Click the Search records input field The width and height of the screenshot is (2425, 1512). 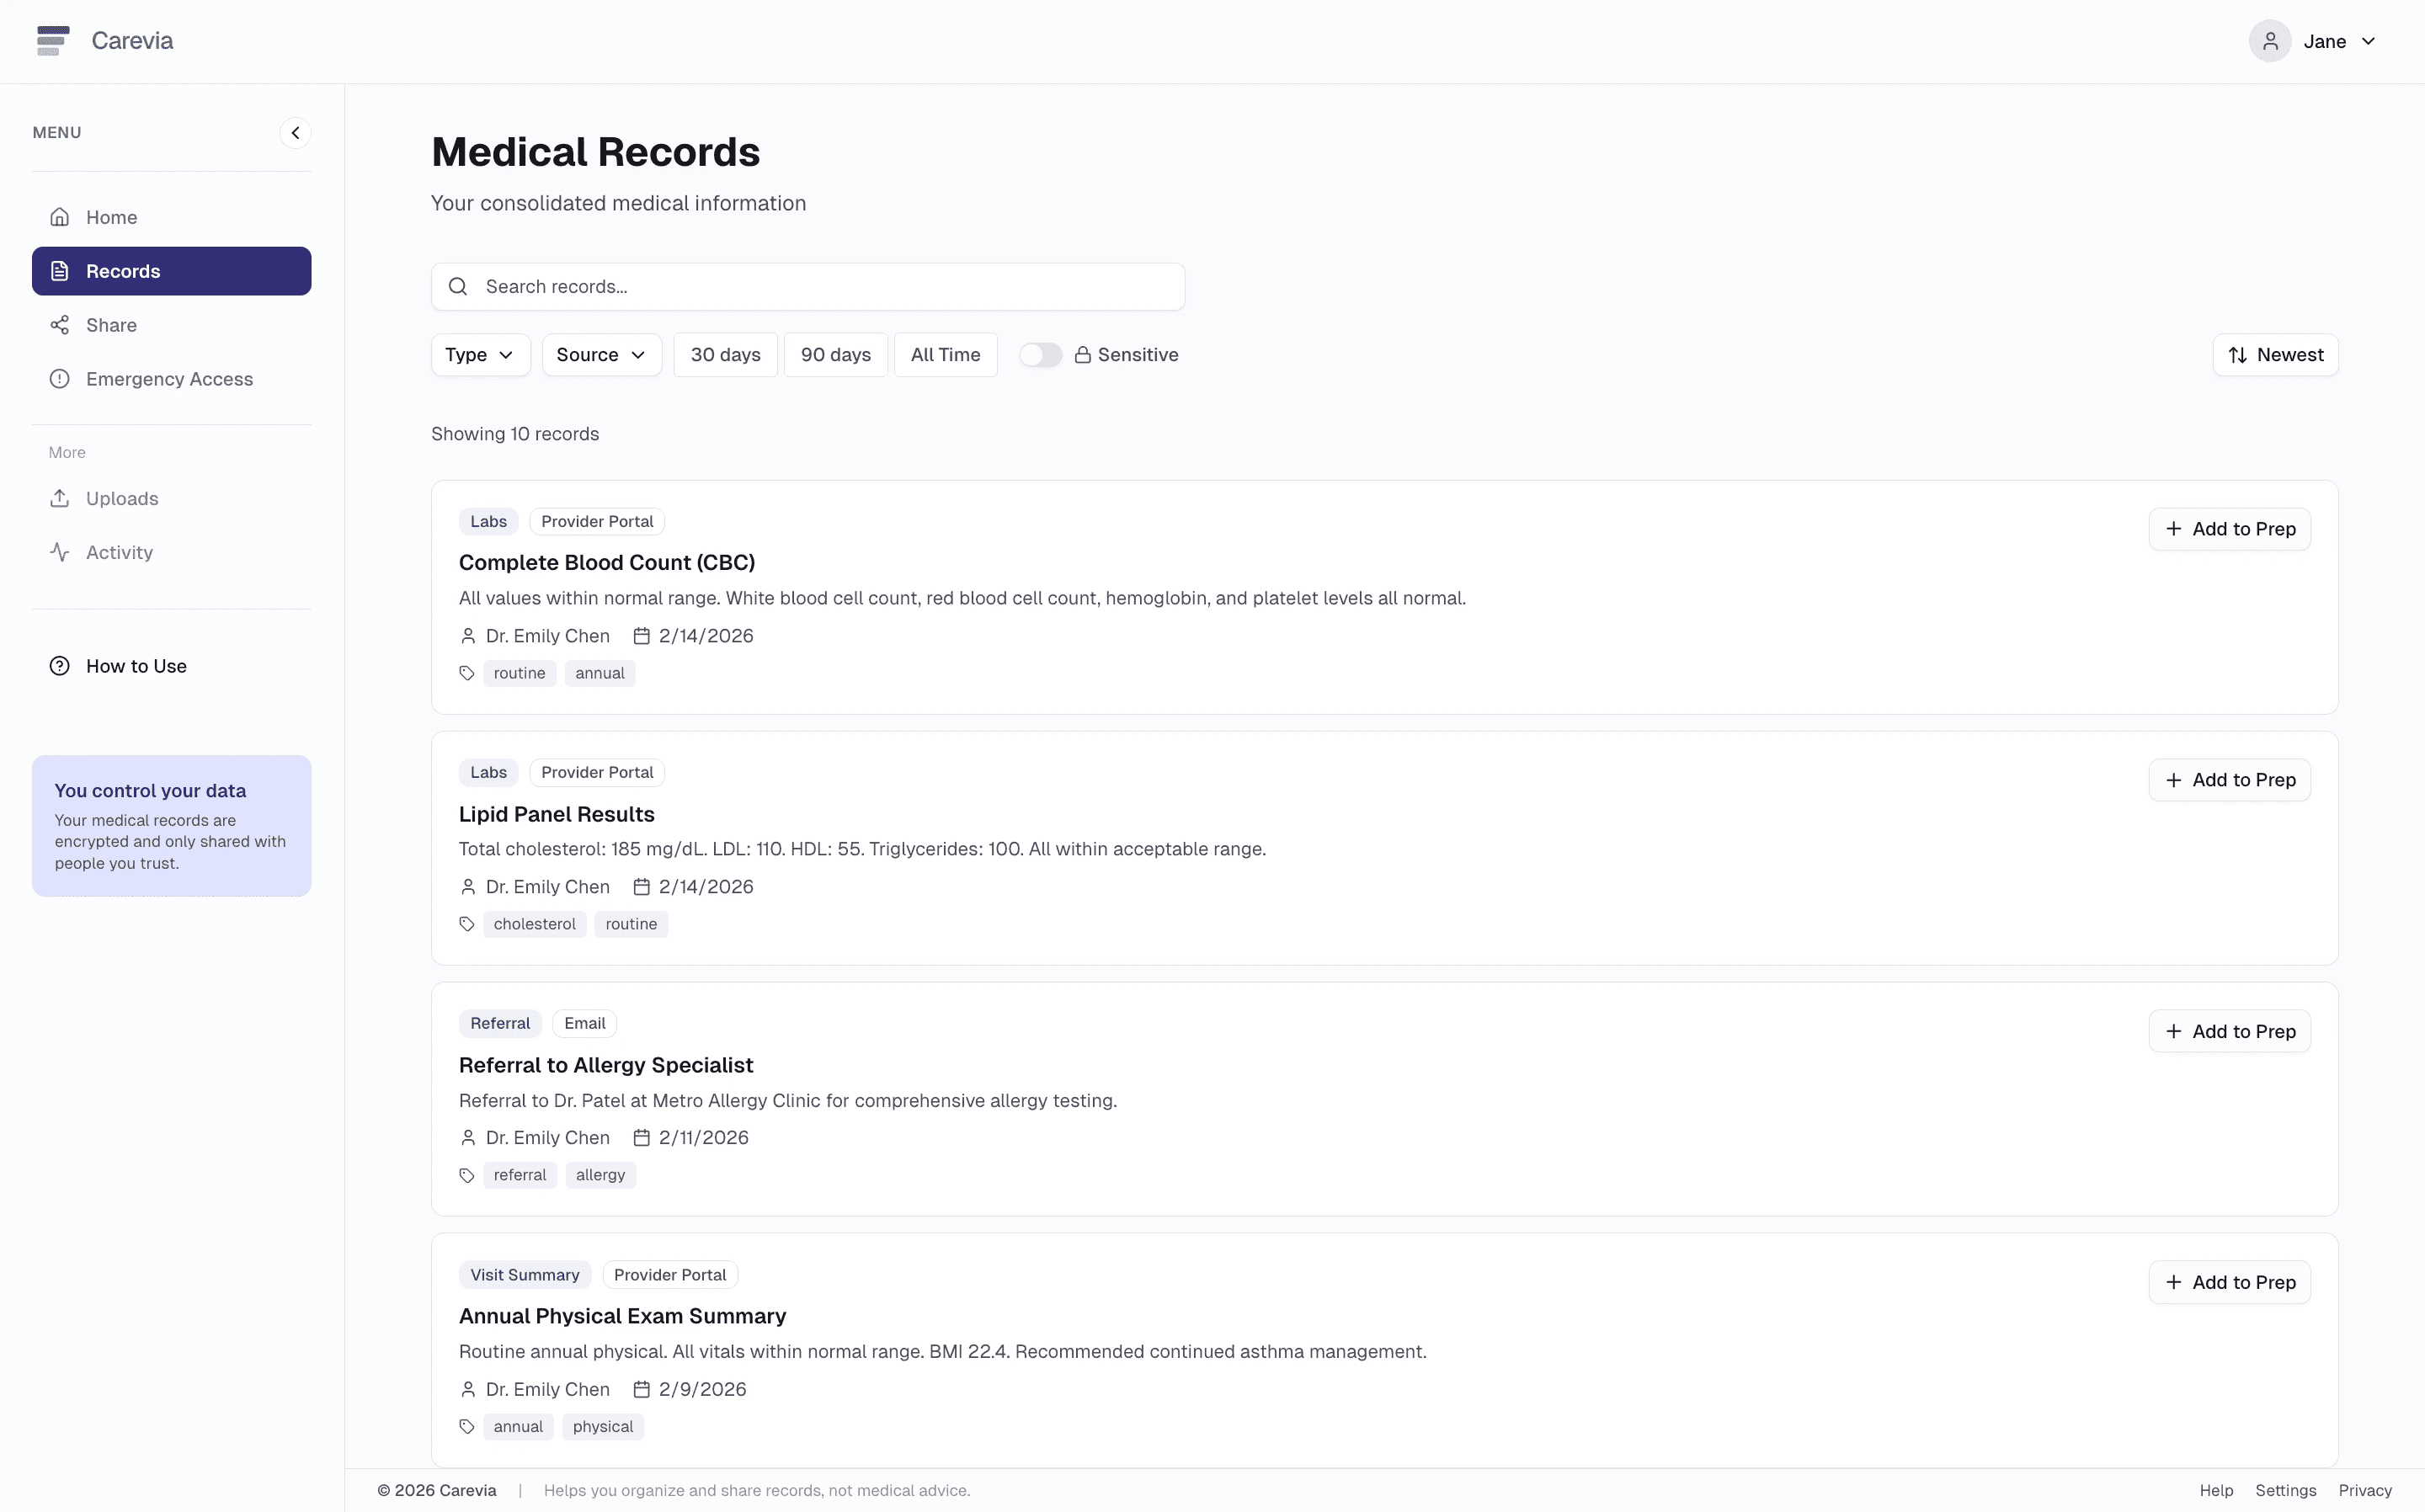808,287
